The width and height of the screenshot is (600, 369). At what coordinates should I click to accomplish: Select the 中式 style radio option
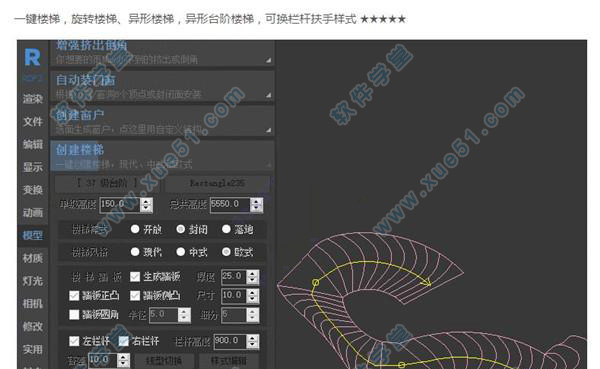pos(180,252)
